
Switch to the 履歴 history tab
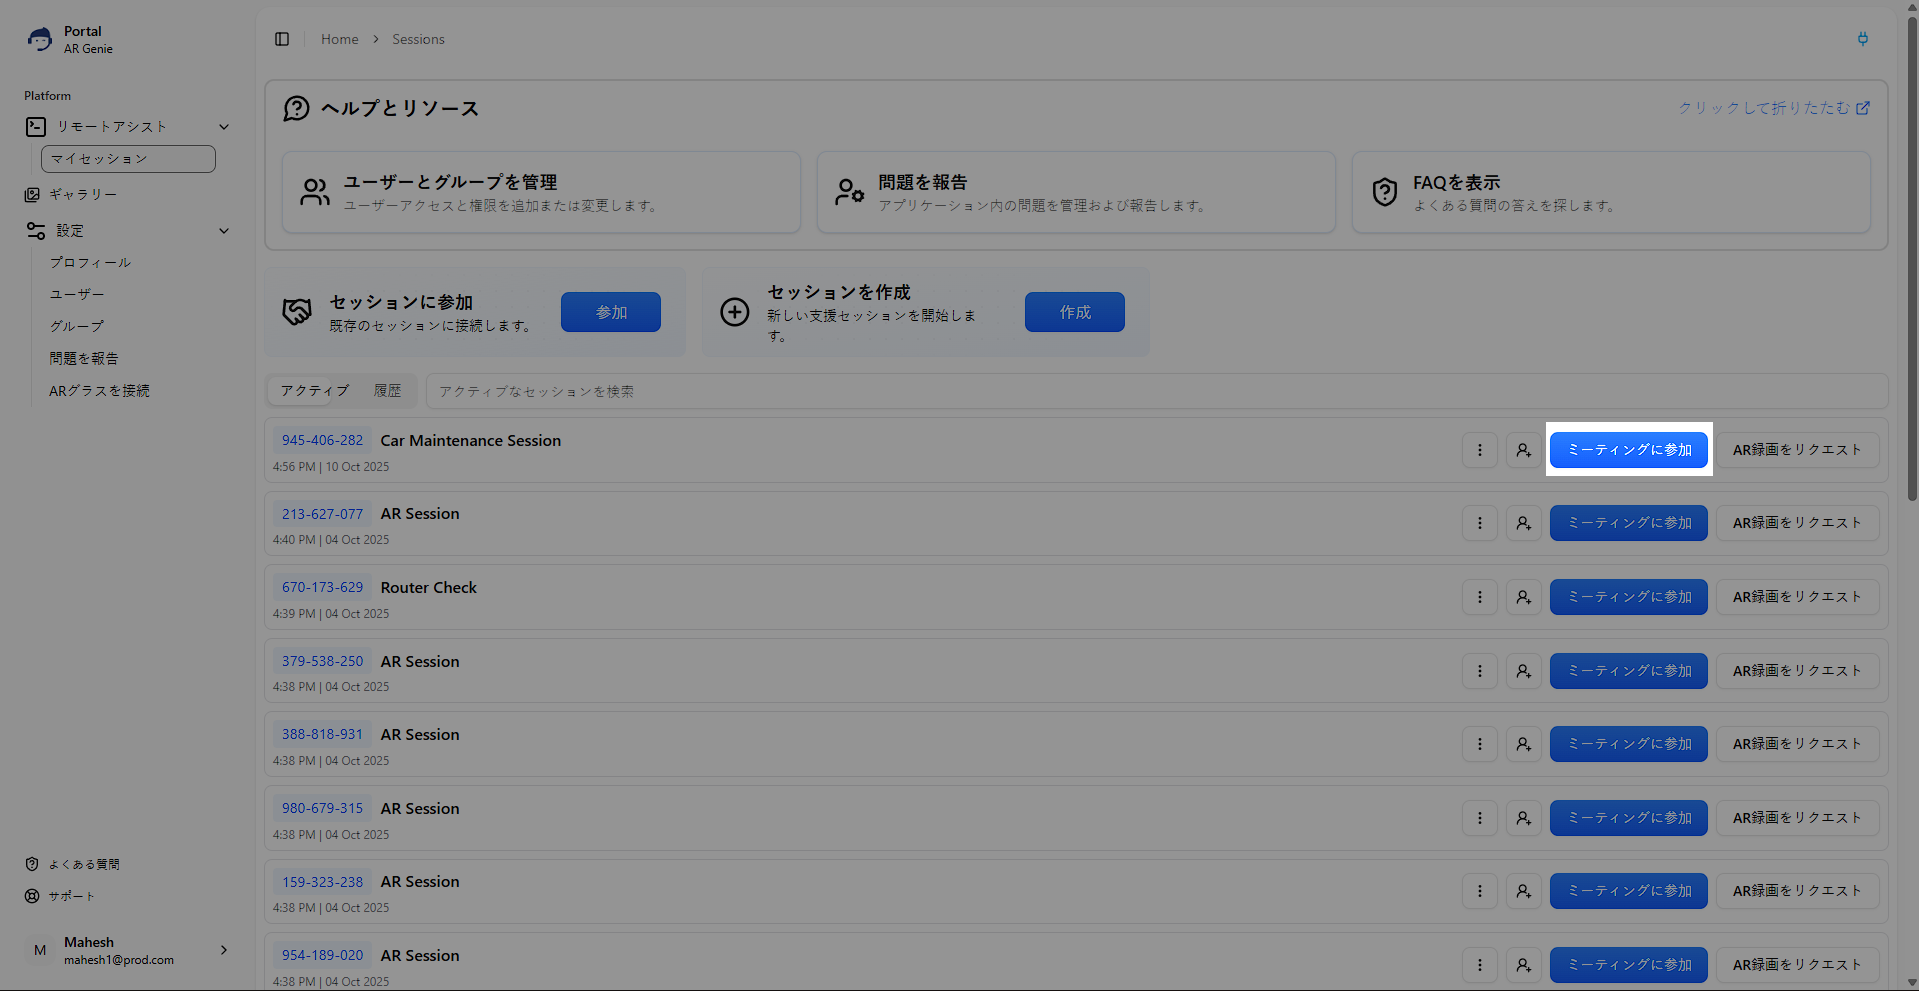click(x=387, y=391)
